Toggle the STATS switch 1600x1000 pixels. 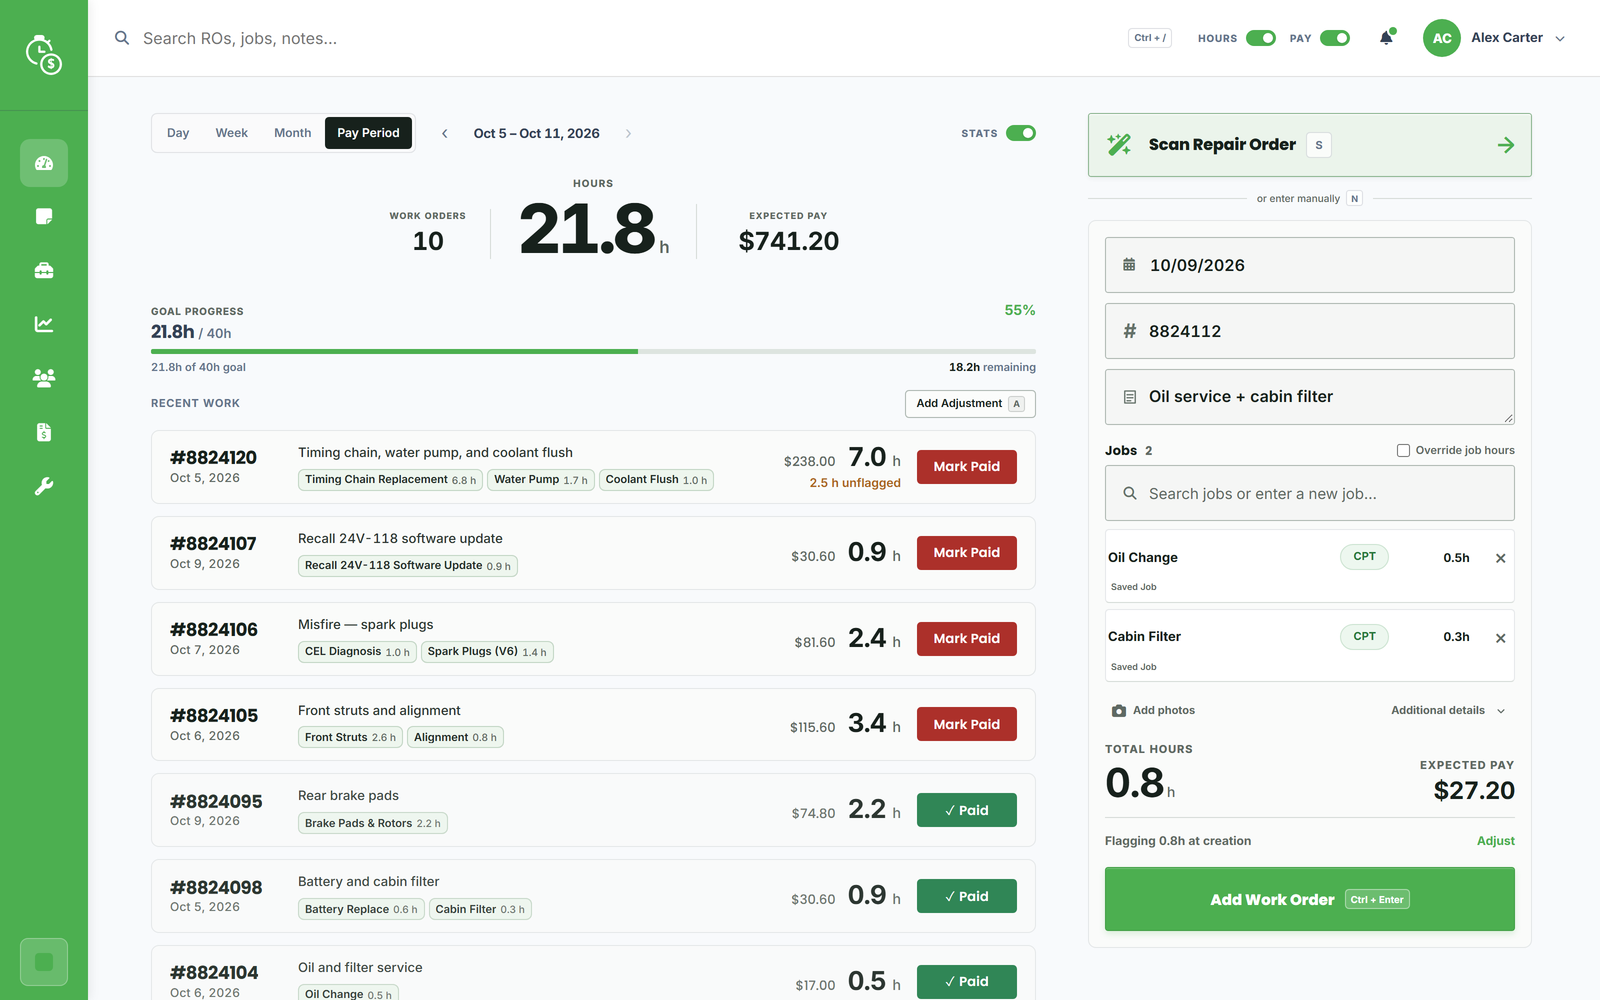1021,133
